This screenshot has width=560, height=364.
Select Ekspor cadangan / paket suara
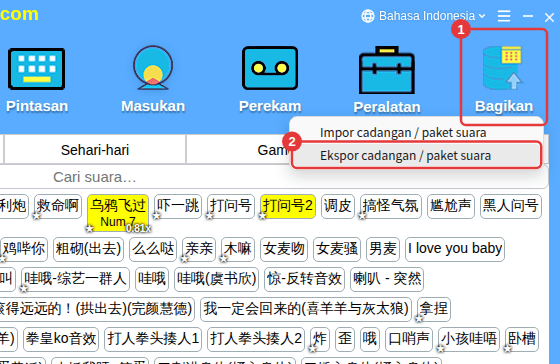[x=405, y=155]
